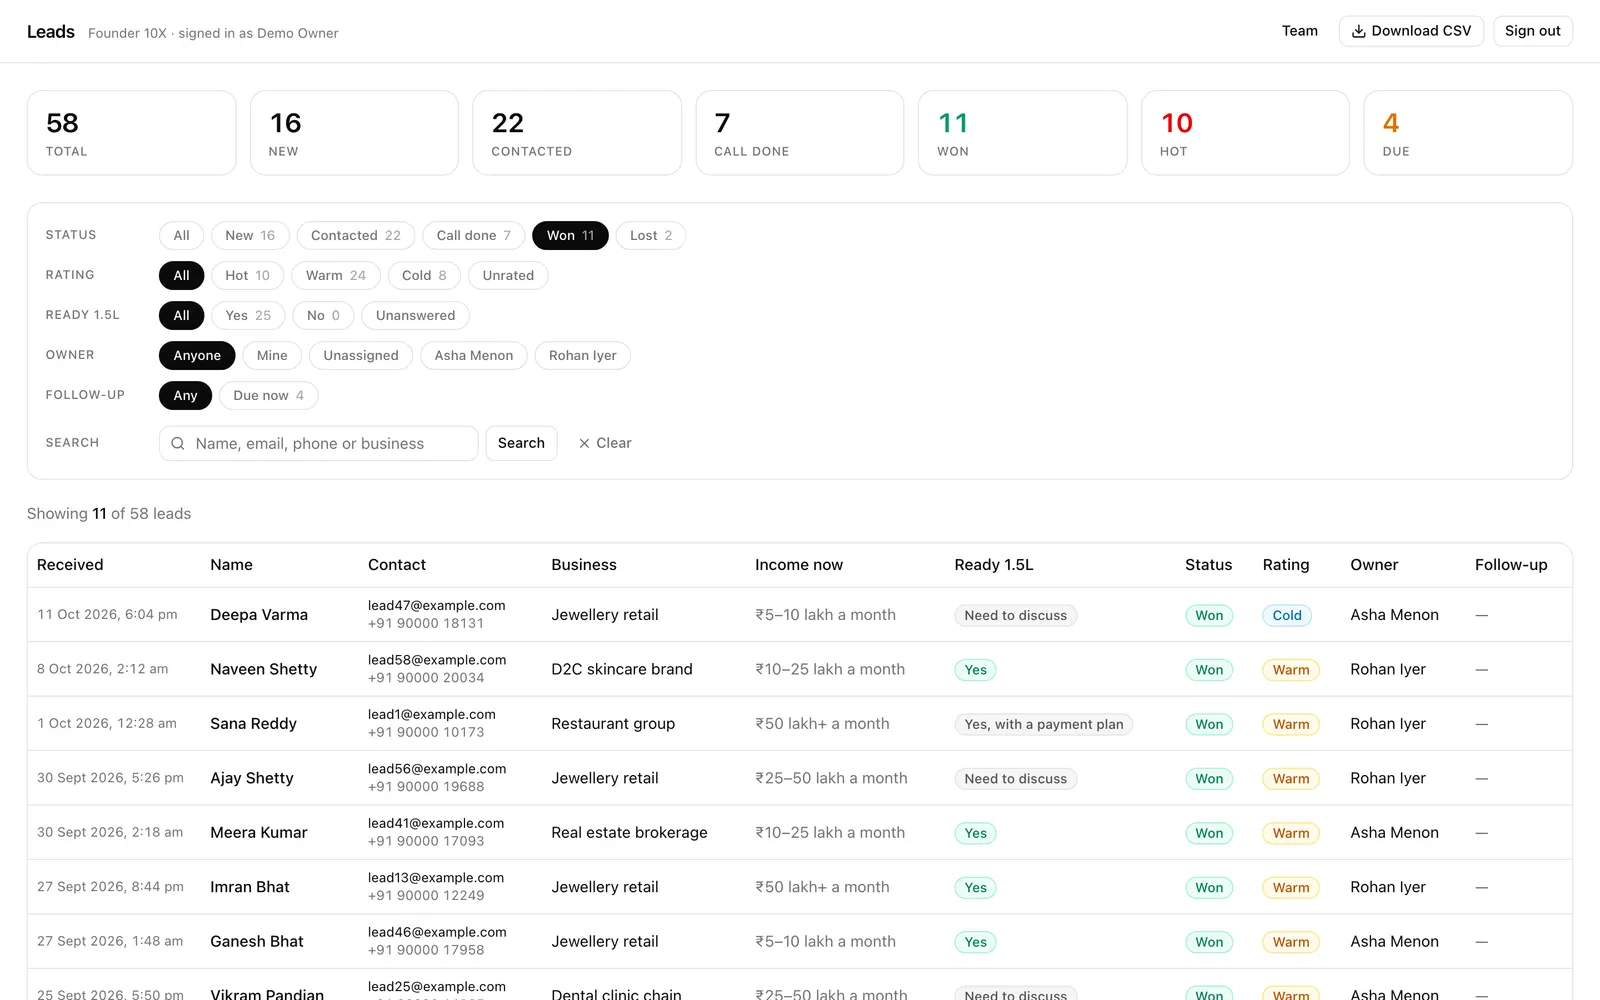
Task: Click the download icon in Download CSV
Action: 1358,31
